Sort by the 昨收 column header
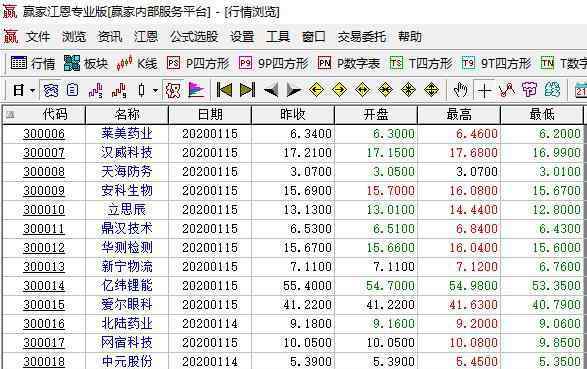 point(293,115)
